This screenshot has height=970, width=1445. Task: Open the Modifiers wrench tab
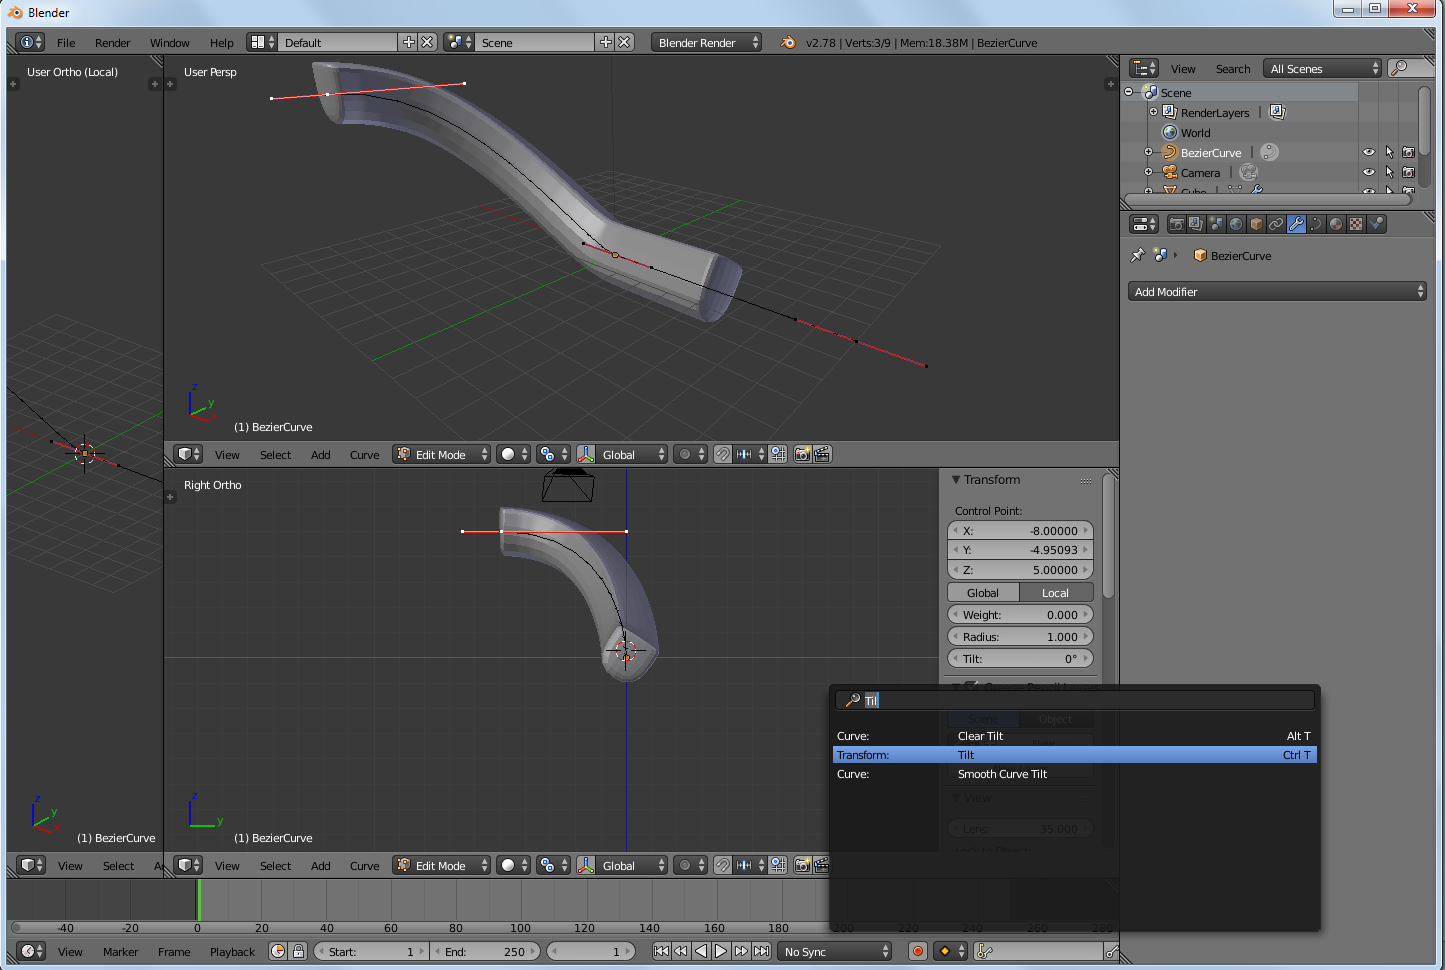1296,224
